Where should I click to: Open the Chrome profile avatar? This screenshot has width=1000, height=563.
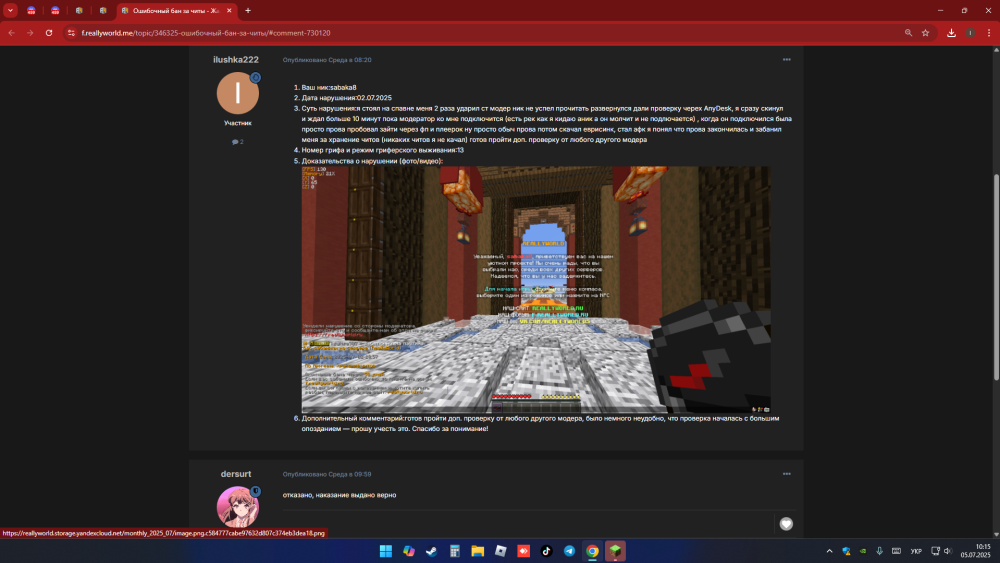click(x=970, y=33)
